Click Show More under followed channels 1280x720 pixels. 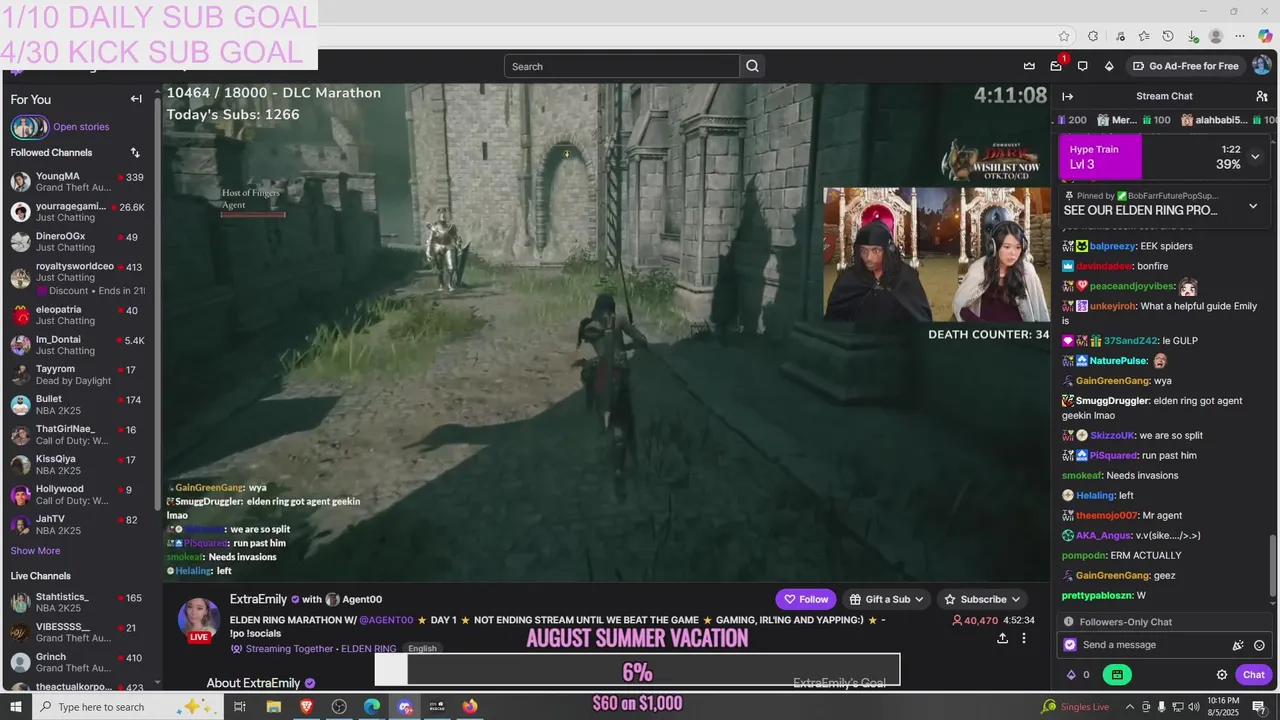tap(35, 551)
